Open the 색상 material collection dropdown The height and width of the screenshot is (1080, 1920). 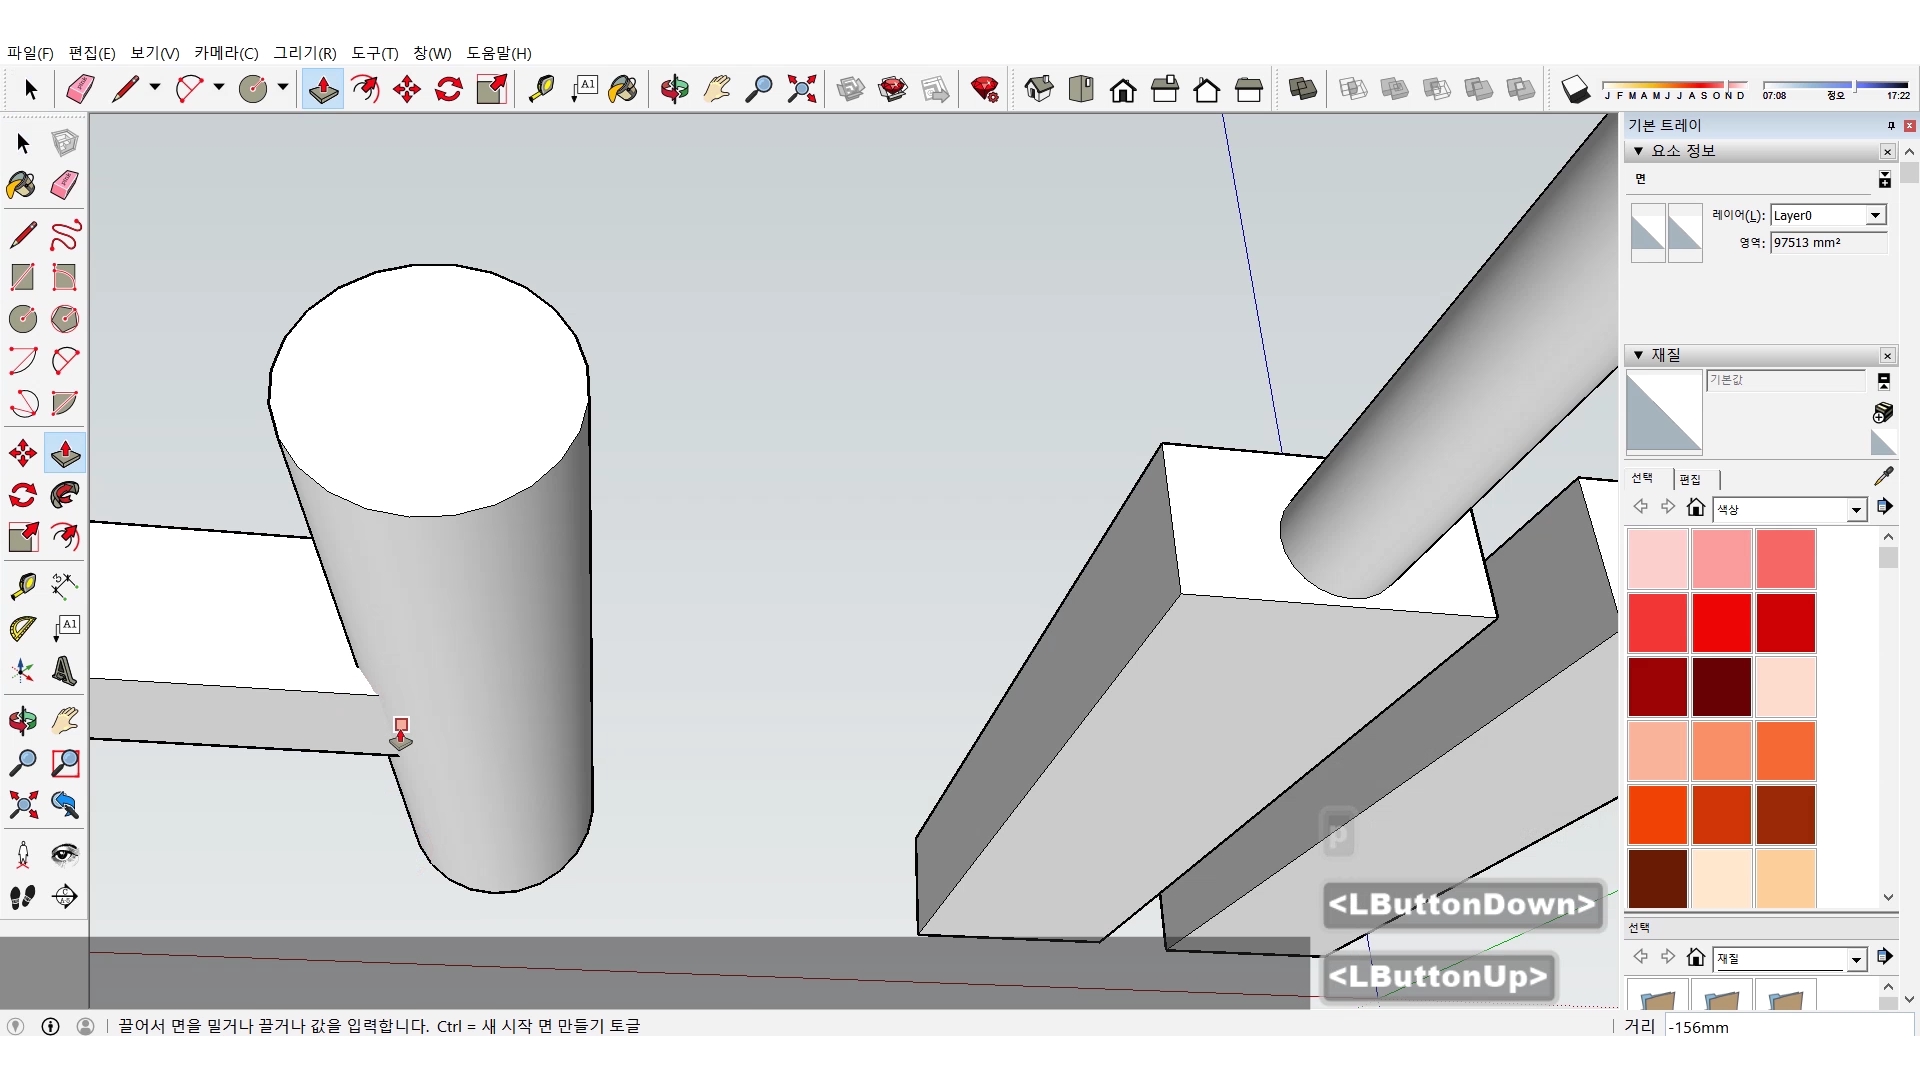[1856, 510]
